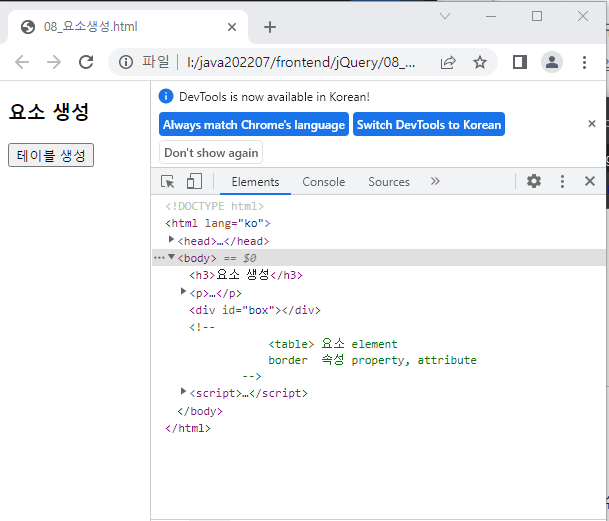Dismiss the DevTools language notification
The height and width of the screenshot is (521, 609).
592,124
